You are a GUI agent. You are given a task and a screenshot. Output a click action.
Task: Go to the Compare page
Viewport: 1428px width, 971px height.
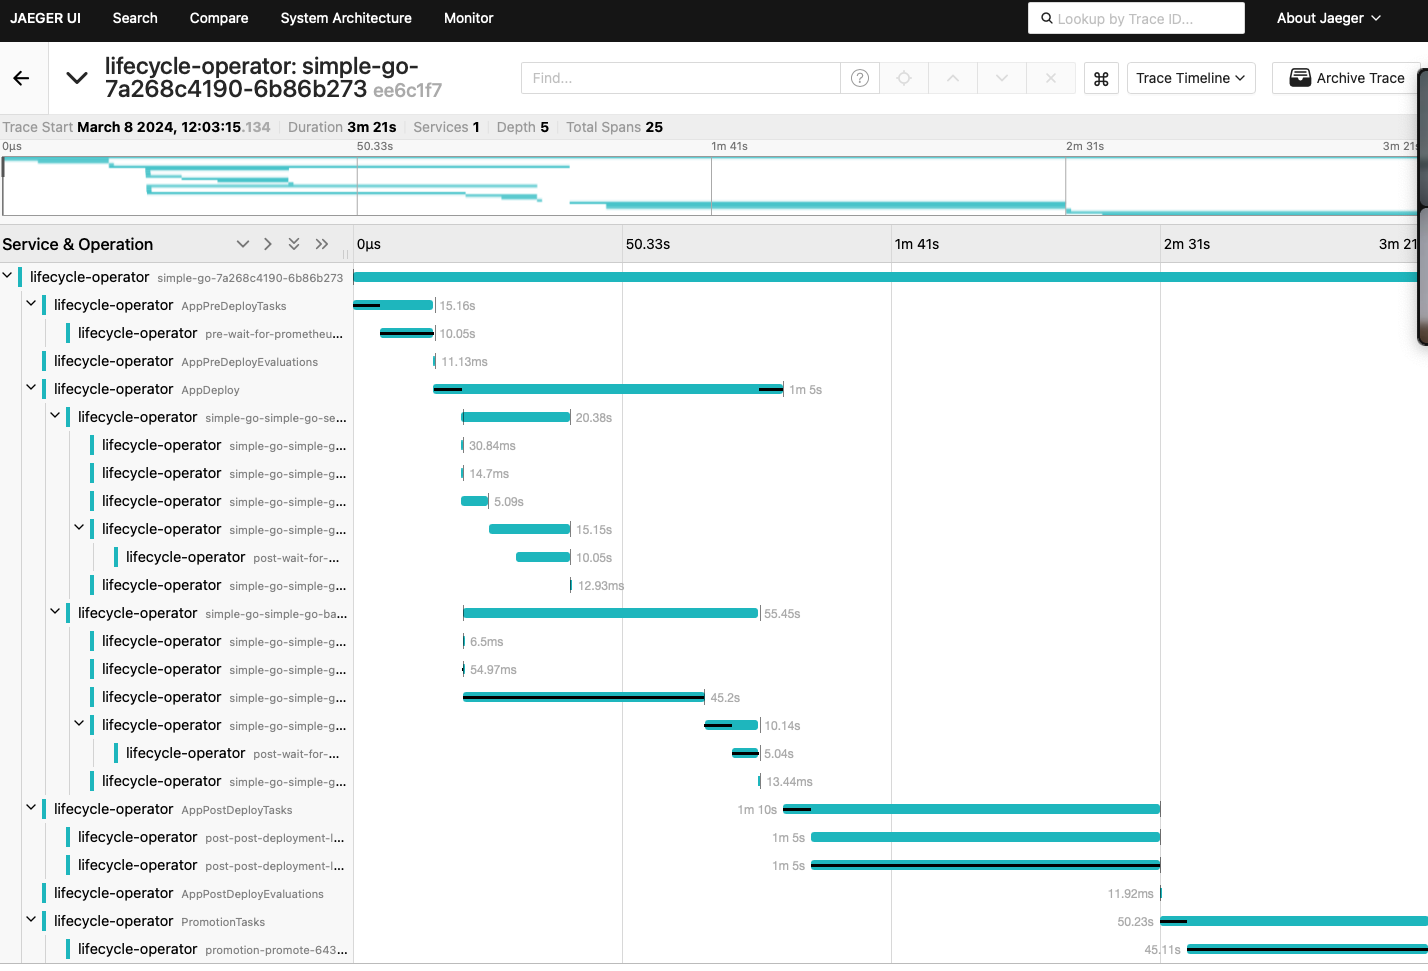(219, 18)
